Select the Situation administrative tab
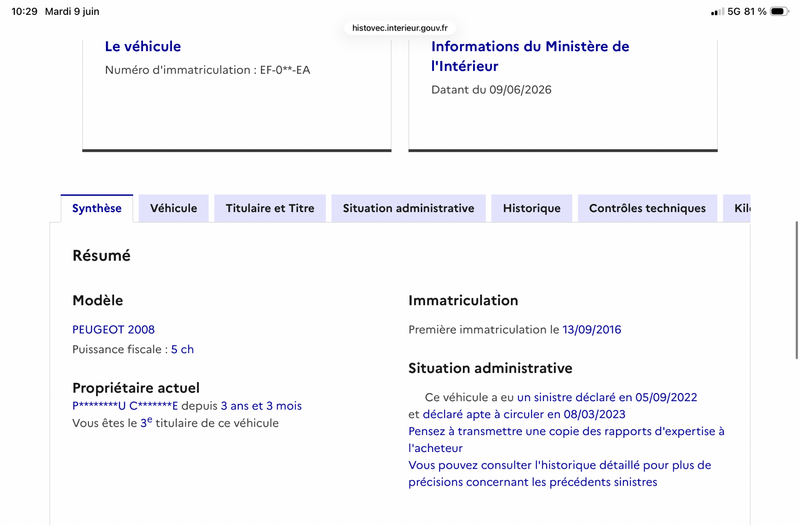 click(x=408, y=208)
